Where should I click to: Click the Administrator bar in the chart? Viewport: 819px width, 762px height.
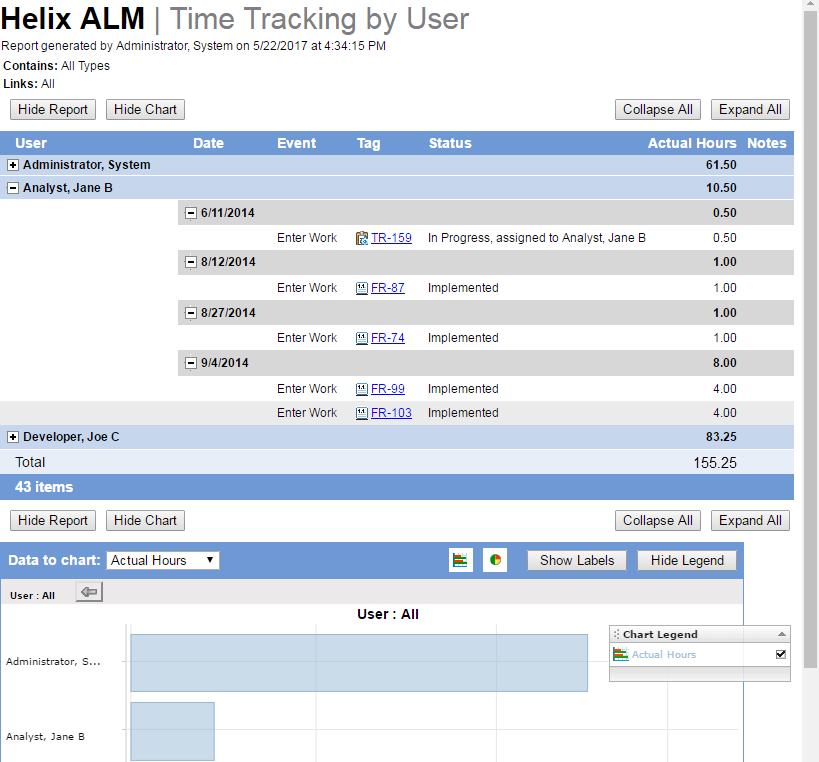(358, 662)
